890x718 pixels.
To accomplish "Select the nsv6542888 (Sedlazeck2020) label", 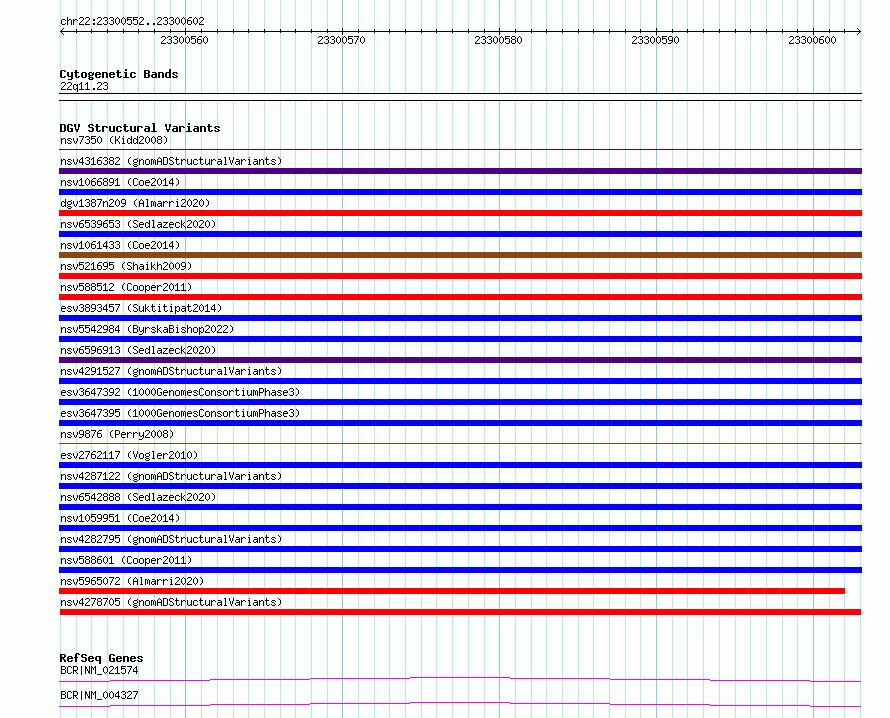I will tap(138, 497).
